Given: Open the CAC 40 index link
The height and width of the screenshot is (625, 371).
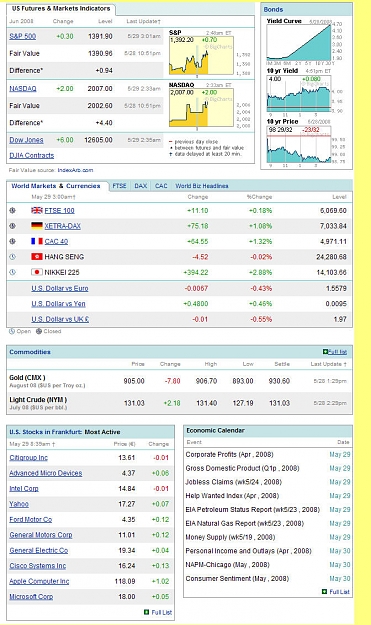Looking at the screenshot, I should click(56, 242).
